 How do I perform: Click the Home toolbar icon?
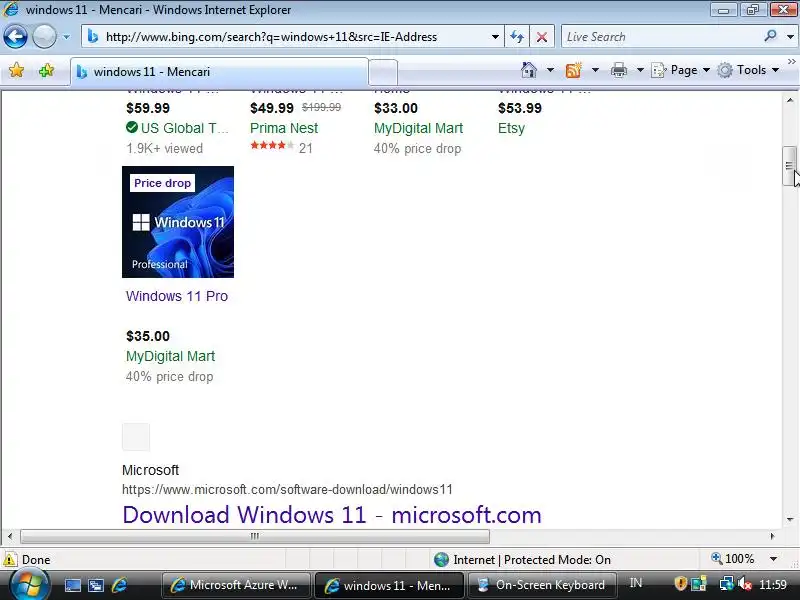[x=529, y=69]
